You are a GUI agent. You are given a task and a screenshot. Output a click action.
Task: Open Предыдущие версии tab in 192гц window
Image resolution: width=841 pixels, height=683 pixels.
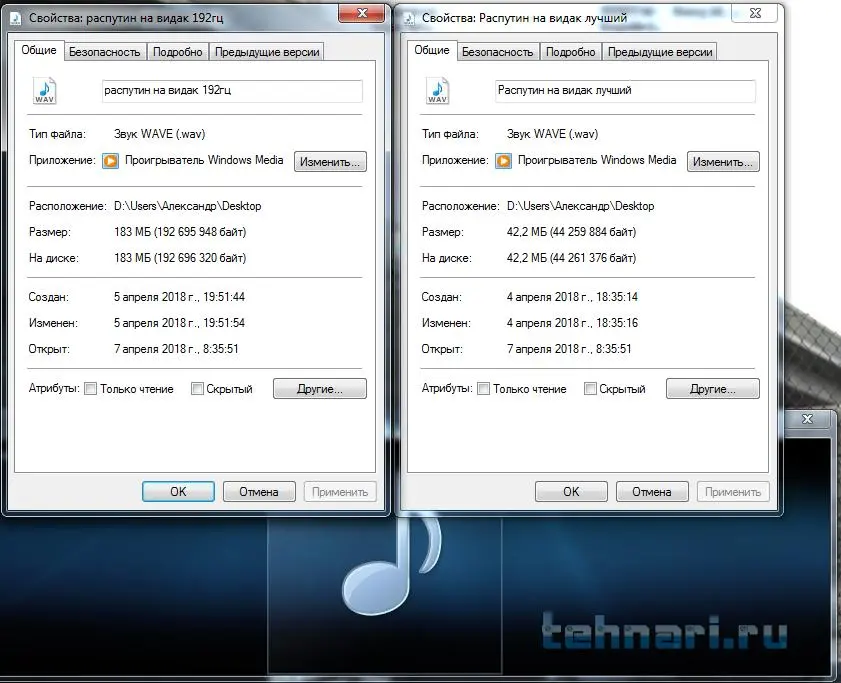coord(267,52)
